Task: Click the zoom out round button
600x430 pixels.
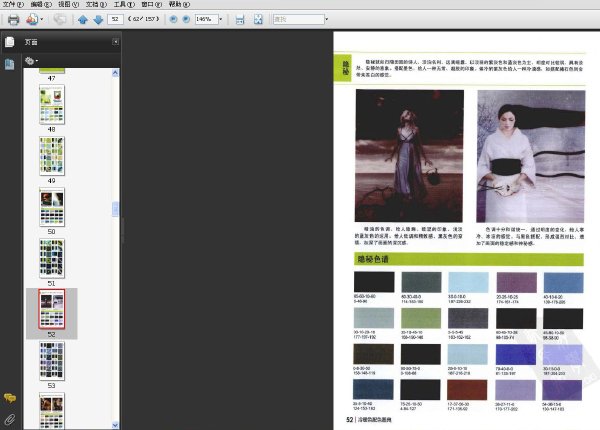Action: (x=173, y=19)
